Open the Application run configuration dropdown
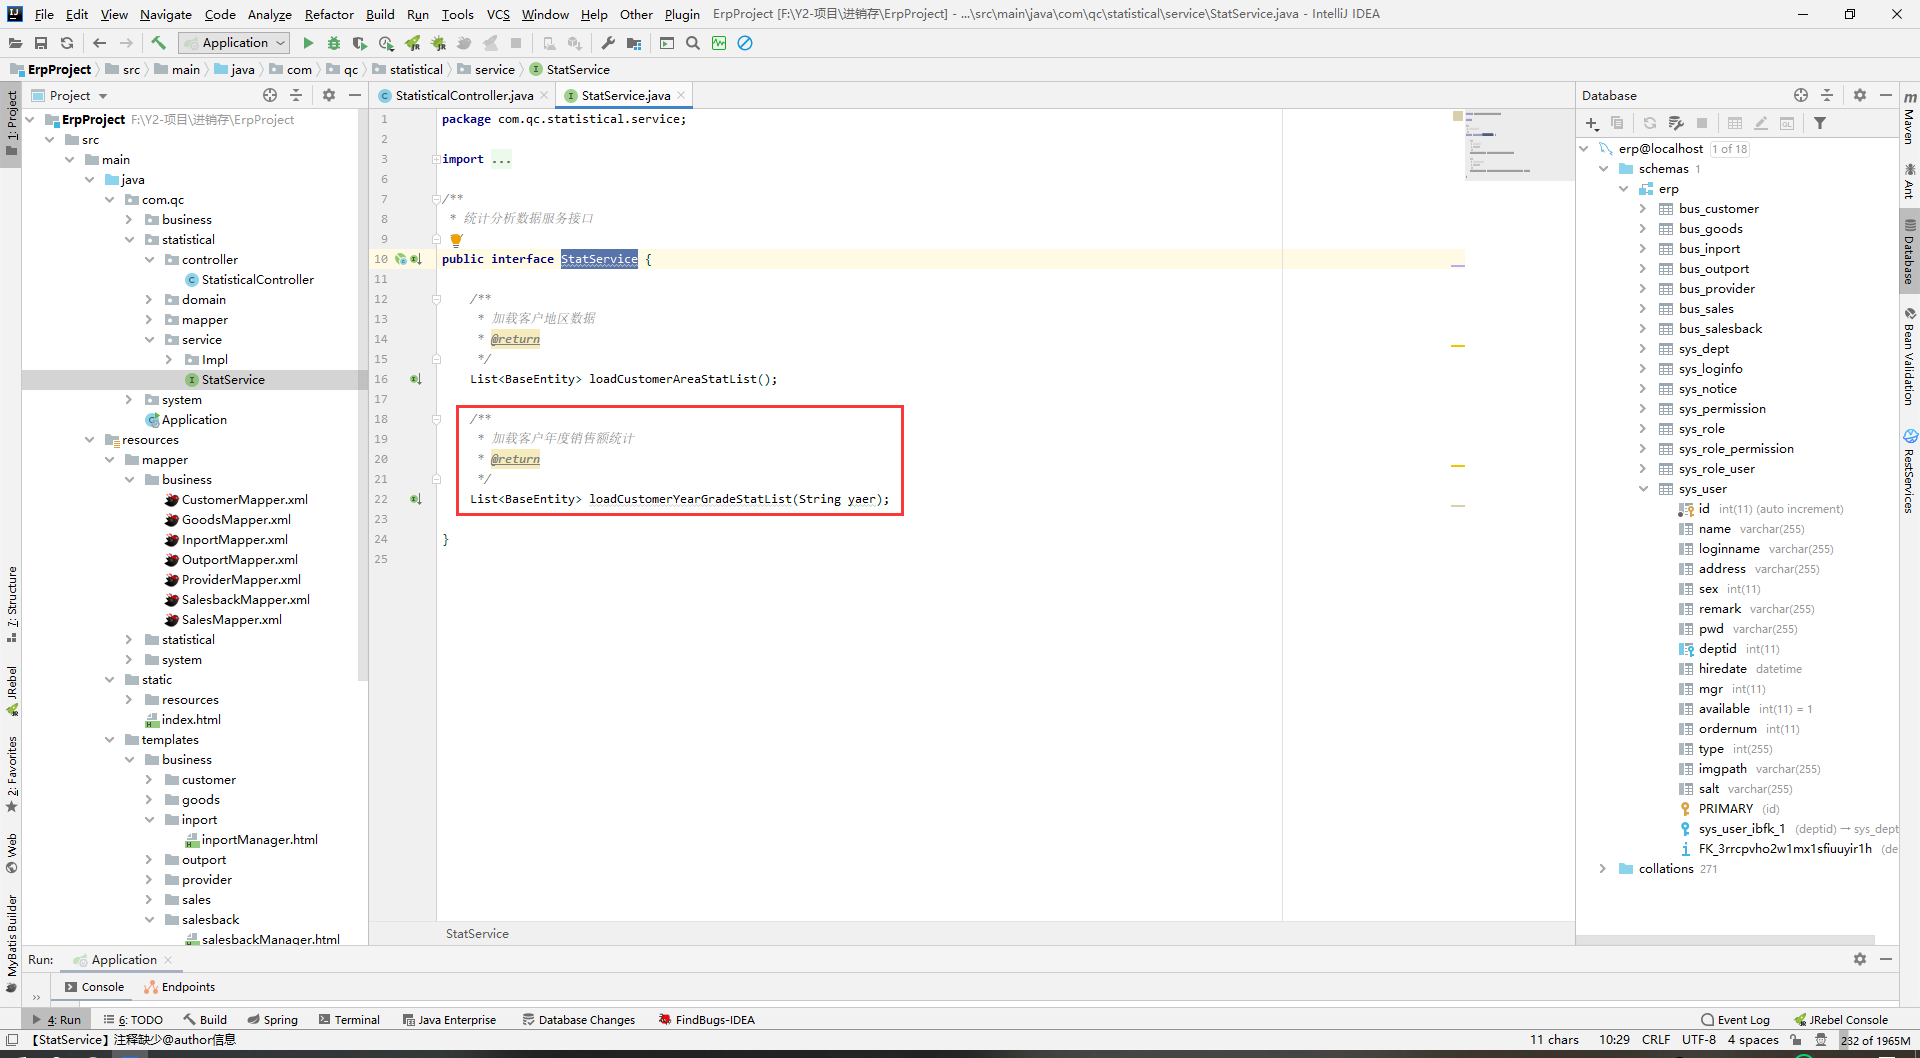This screenshot has width=1920, height=1058. point(235,43)
